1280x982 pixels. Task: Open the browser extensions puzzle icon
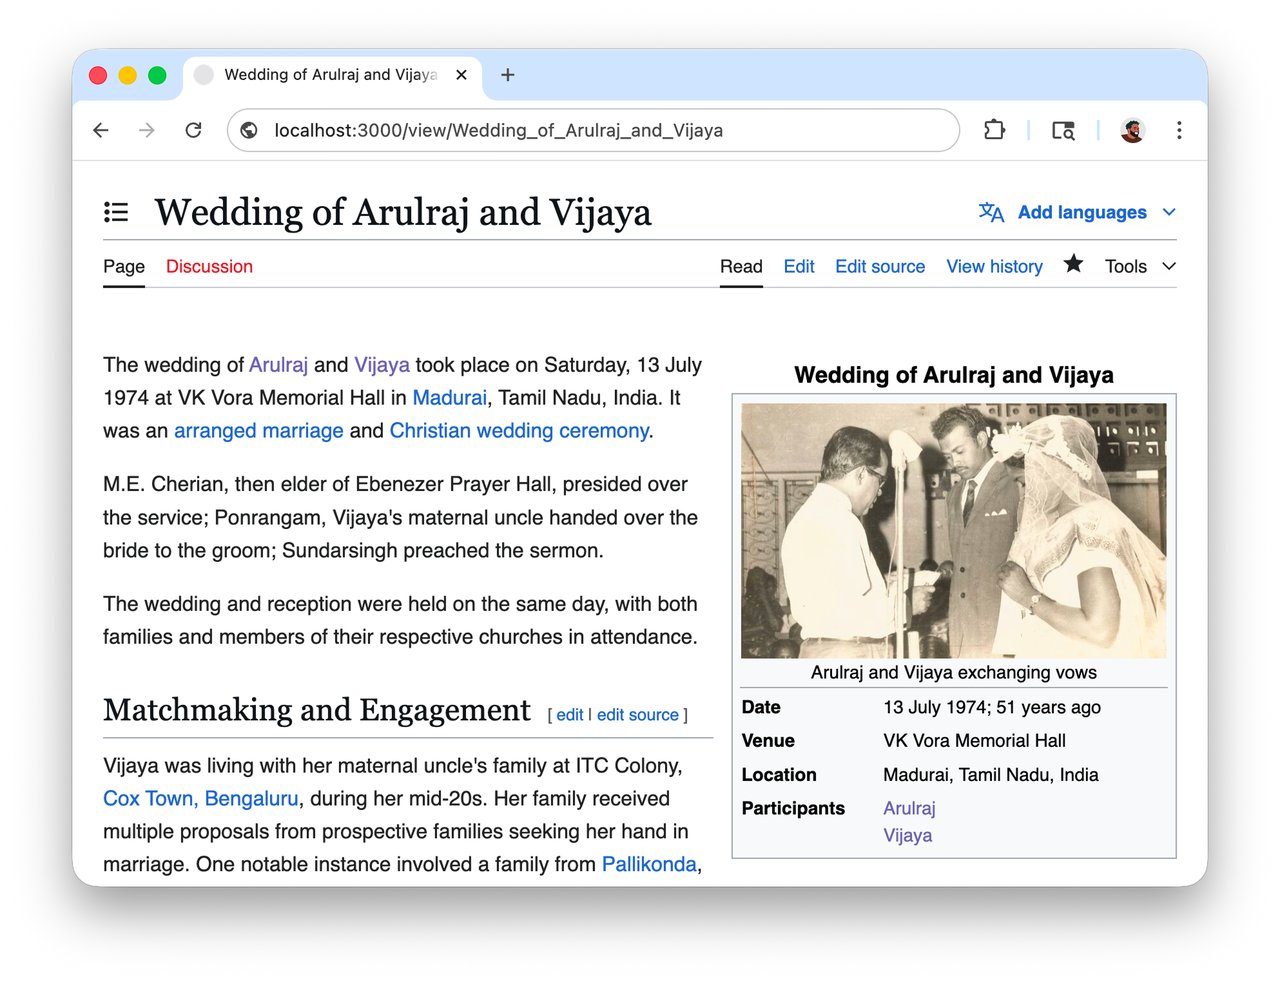click(994, 130)
